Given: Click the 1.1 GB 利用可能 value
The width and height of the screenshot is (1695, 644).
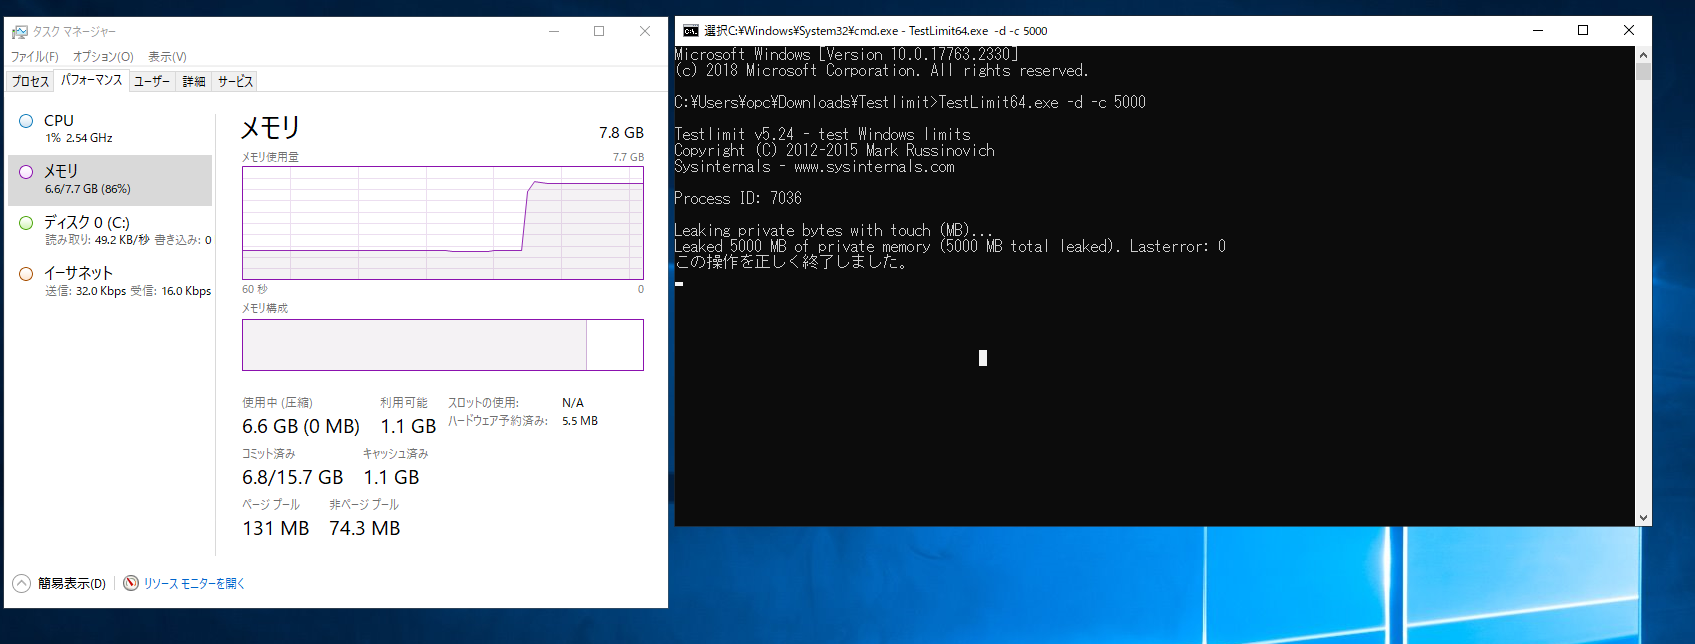Looking at the screenshot, I should pos(408,427).
